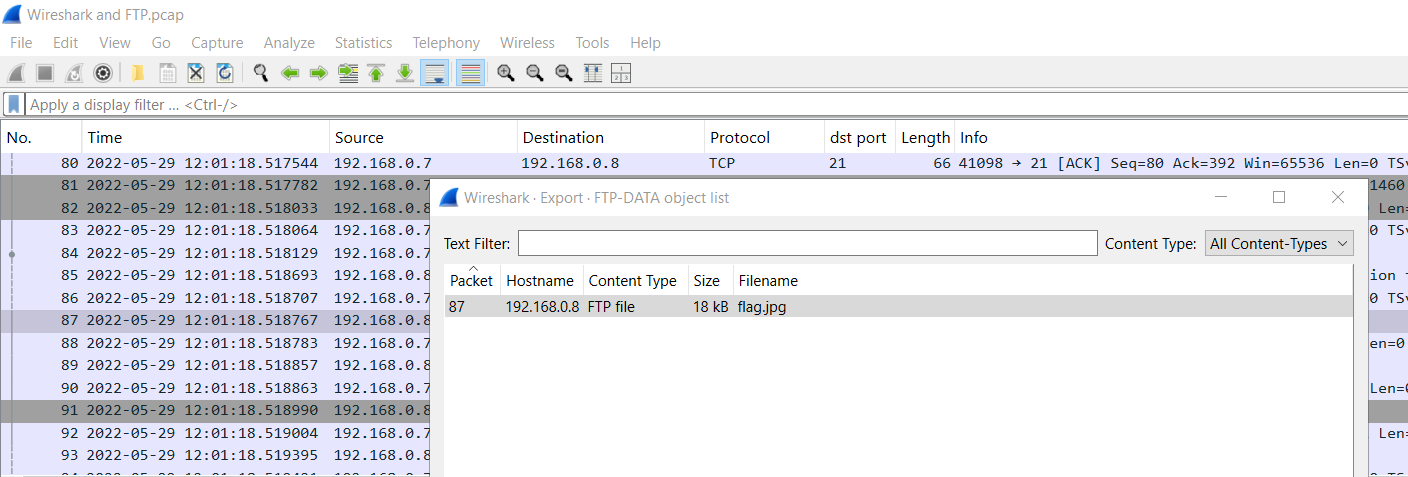Zoom out main window text
Image resolution: width=1408 pixels, height=477 pixels.
535,73
